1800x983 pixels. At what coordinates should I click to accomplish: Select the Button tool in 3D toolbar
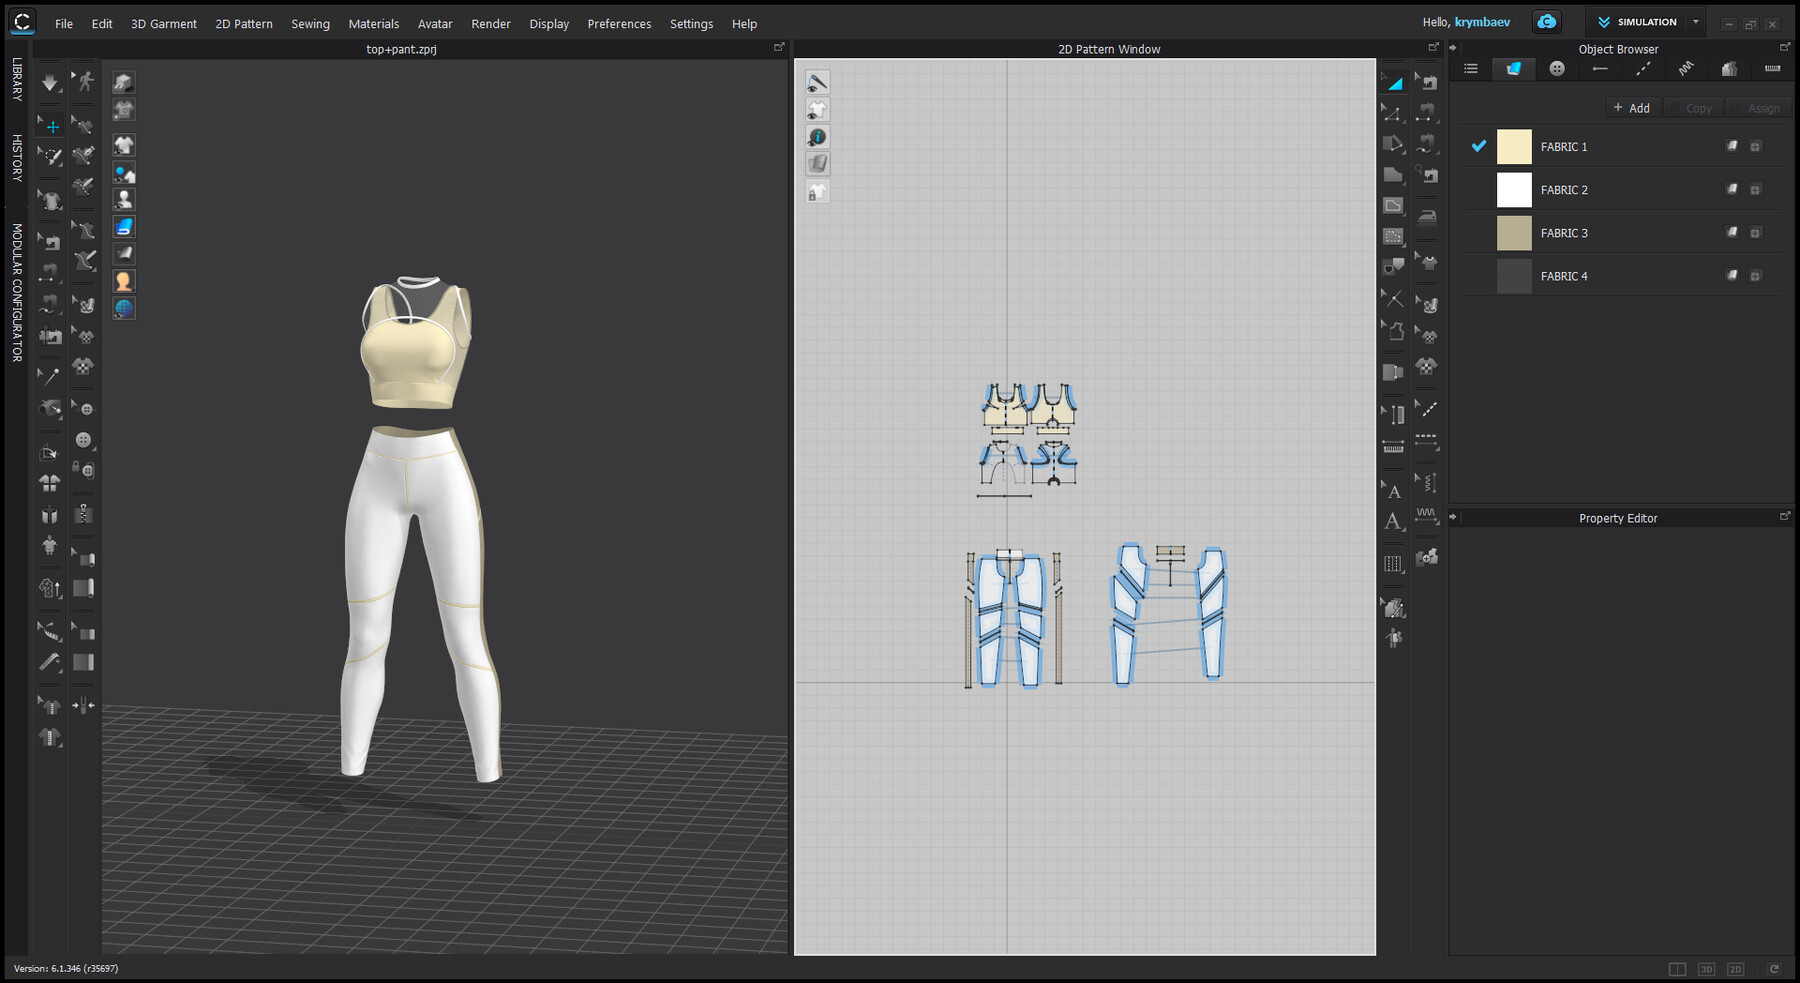(x=84, y=440)
